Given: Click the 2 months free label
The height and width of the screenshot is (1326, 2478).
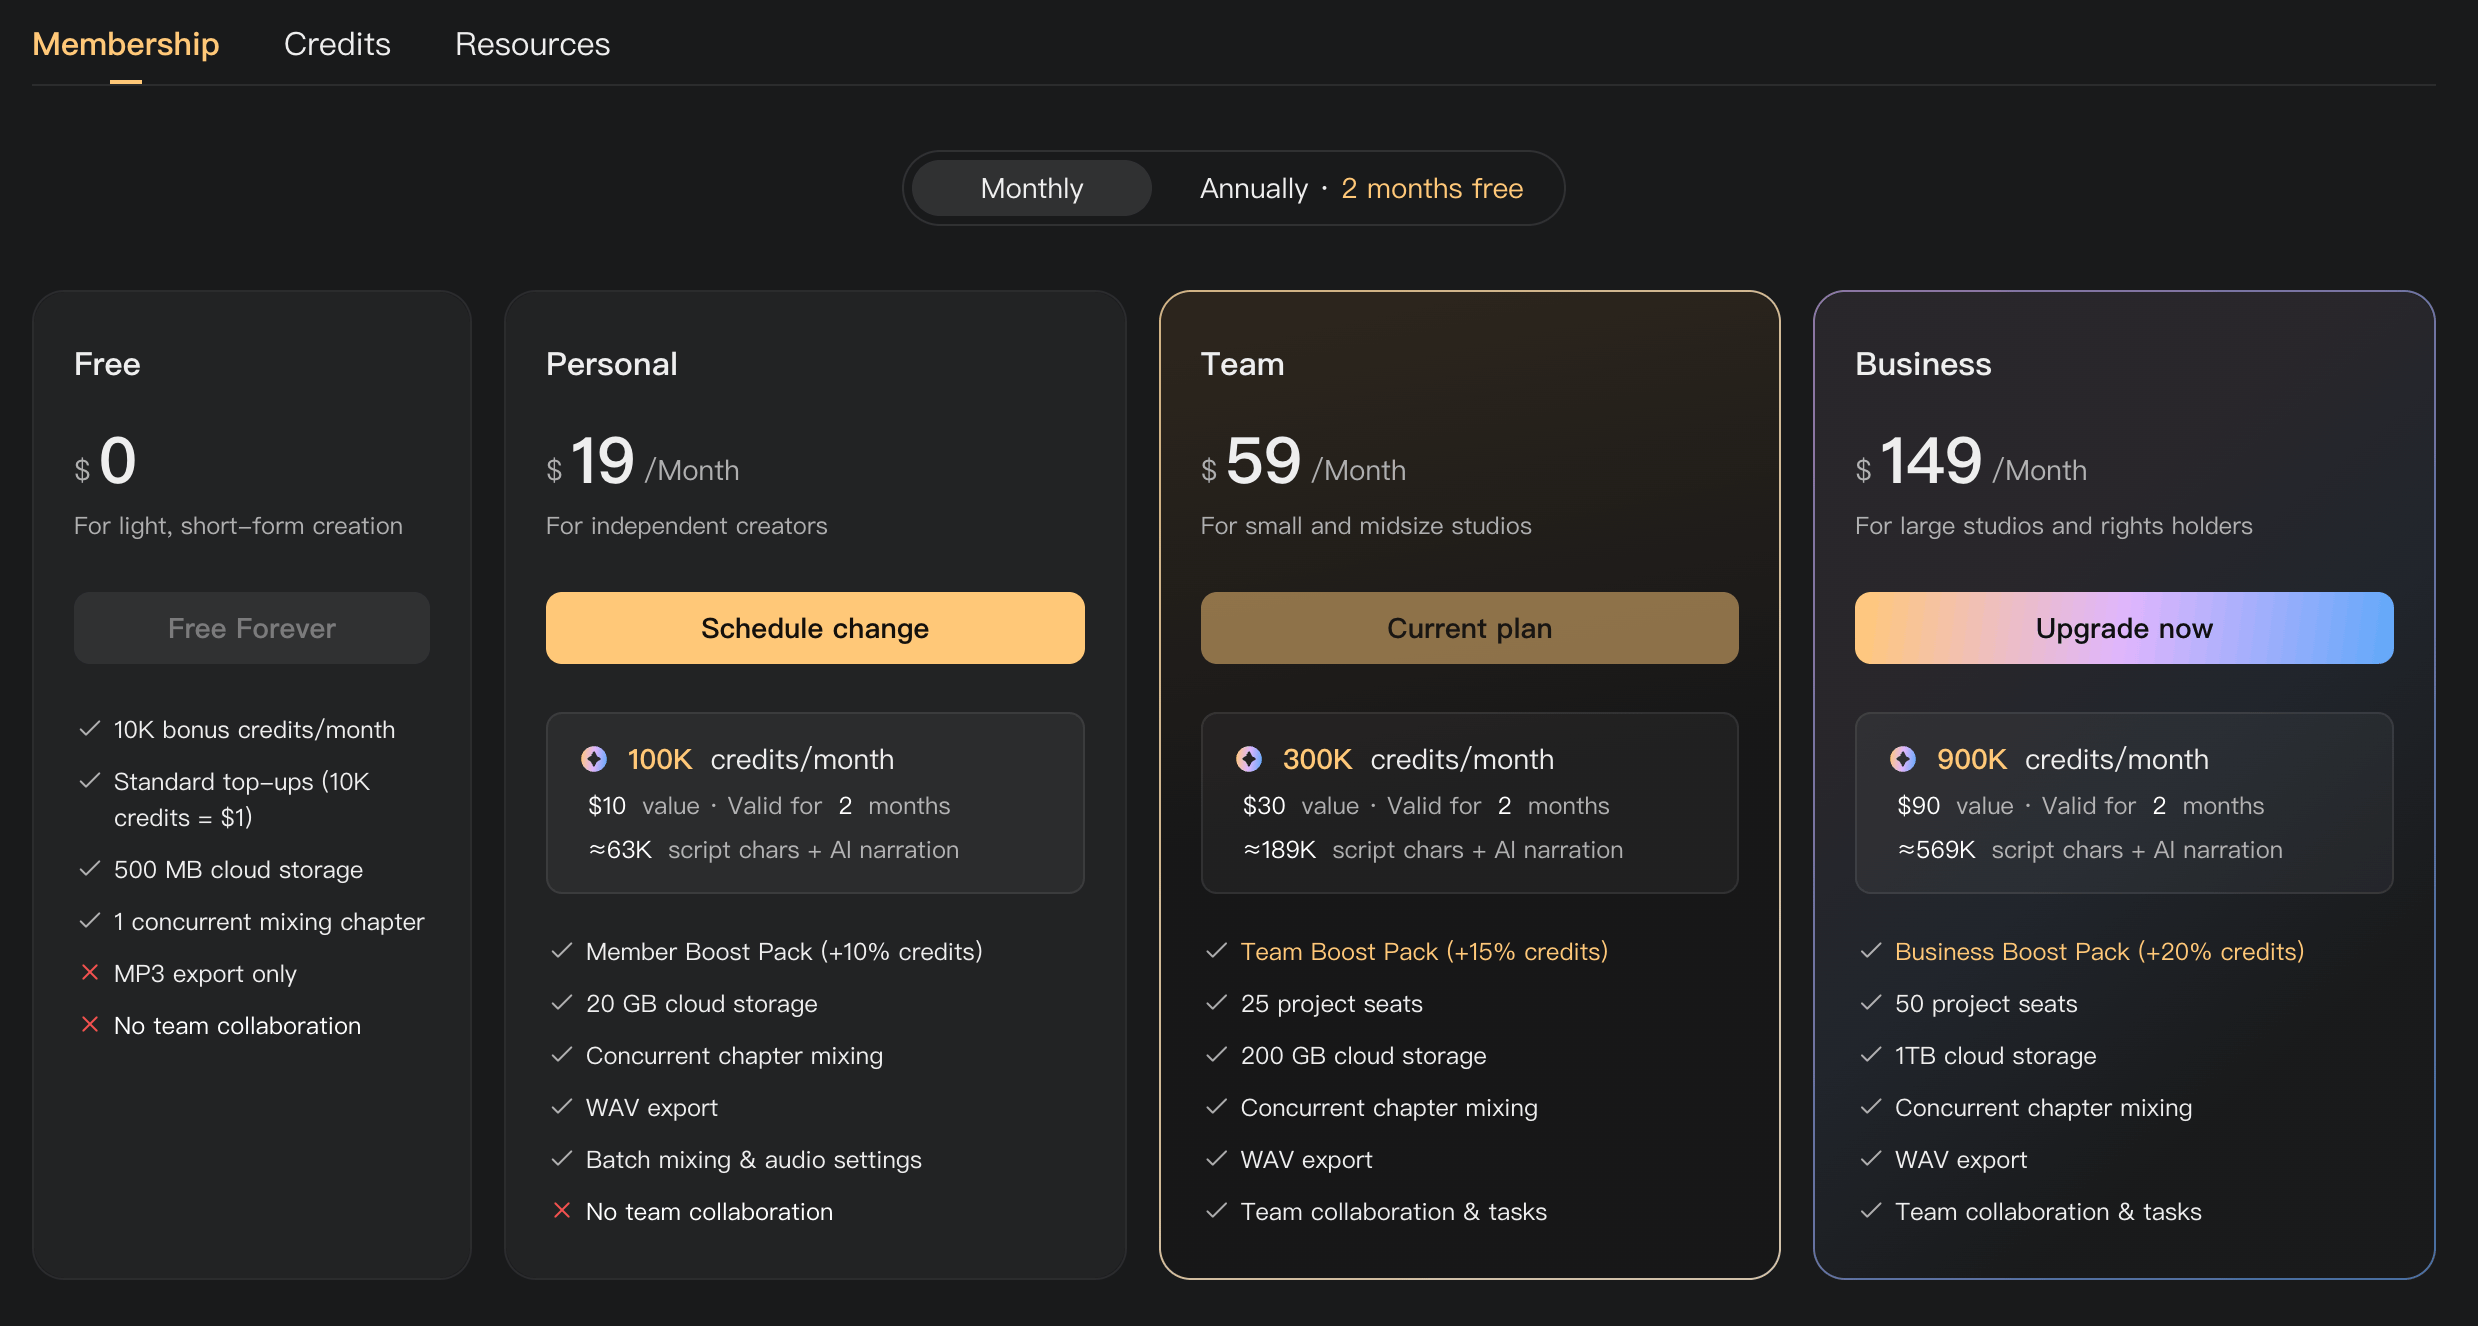Looking at the screenshot, I should [1432, 188].
